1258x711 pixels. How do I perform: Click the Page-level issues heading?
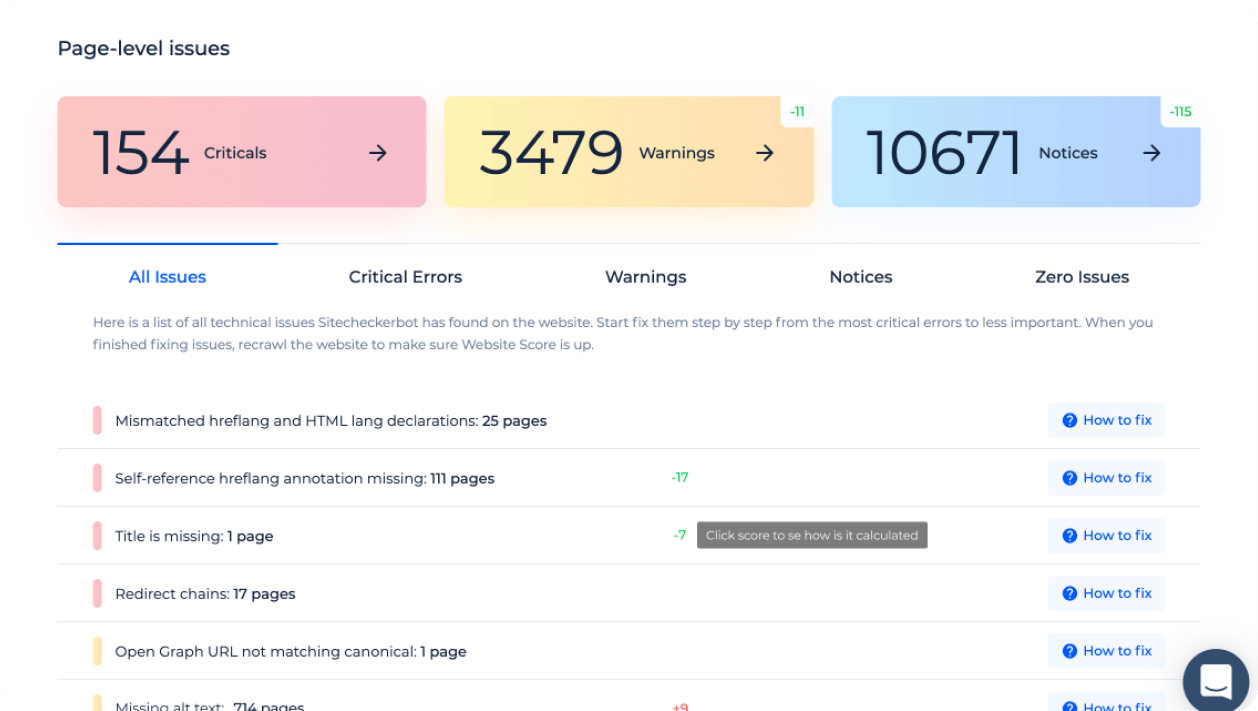(144, 48)
